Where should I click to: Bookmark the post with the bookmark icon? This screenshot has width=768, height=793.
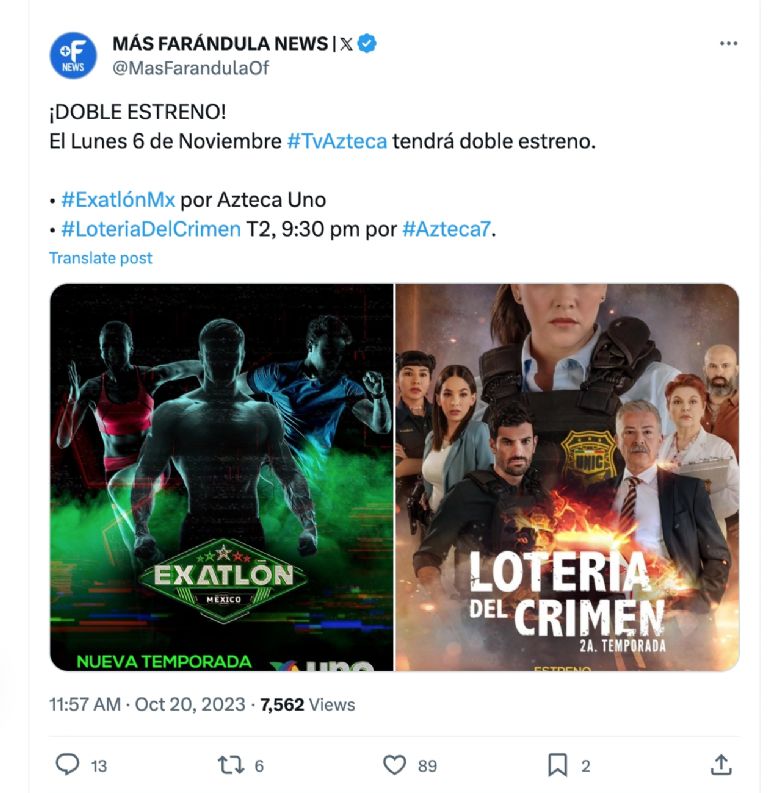tap(558, 765)
